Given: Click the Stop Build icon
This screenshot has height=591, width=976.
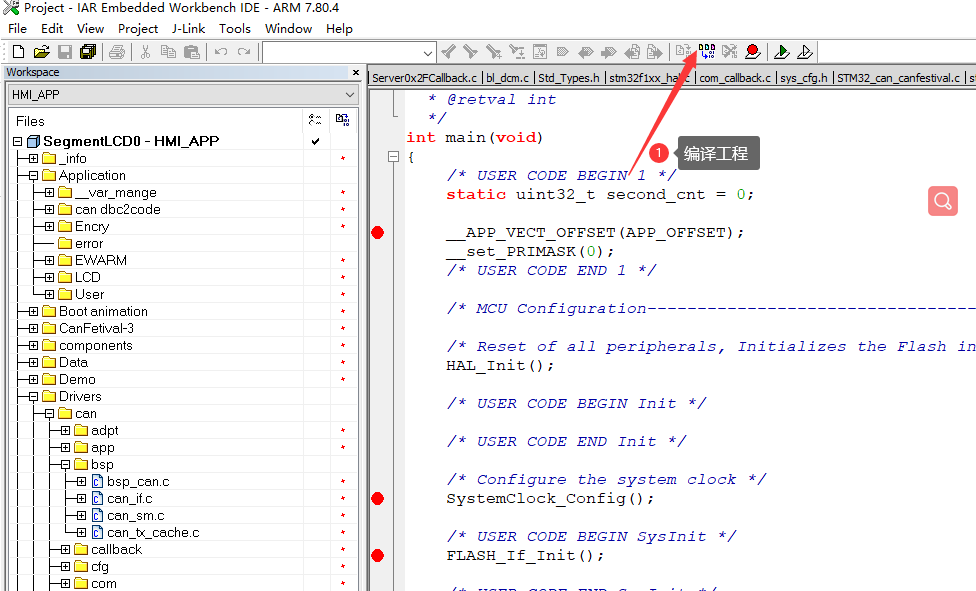Looking at the screenshot, I should tap(730, 52).
